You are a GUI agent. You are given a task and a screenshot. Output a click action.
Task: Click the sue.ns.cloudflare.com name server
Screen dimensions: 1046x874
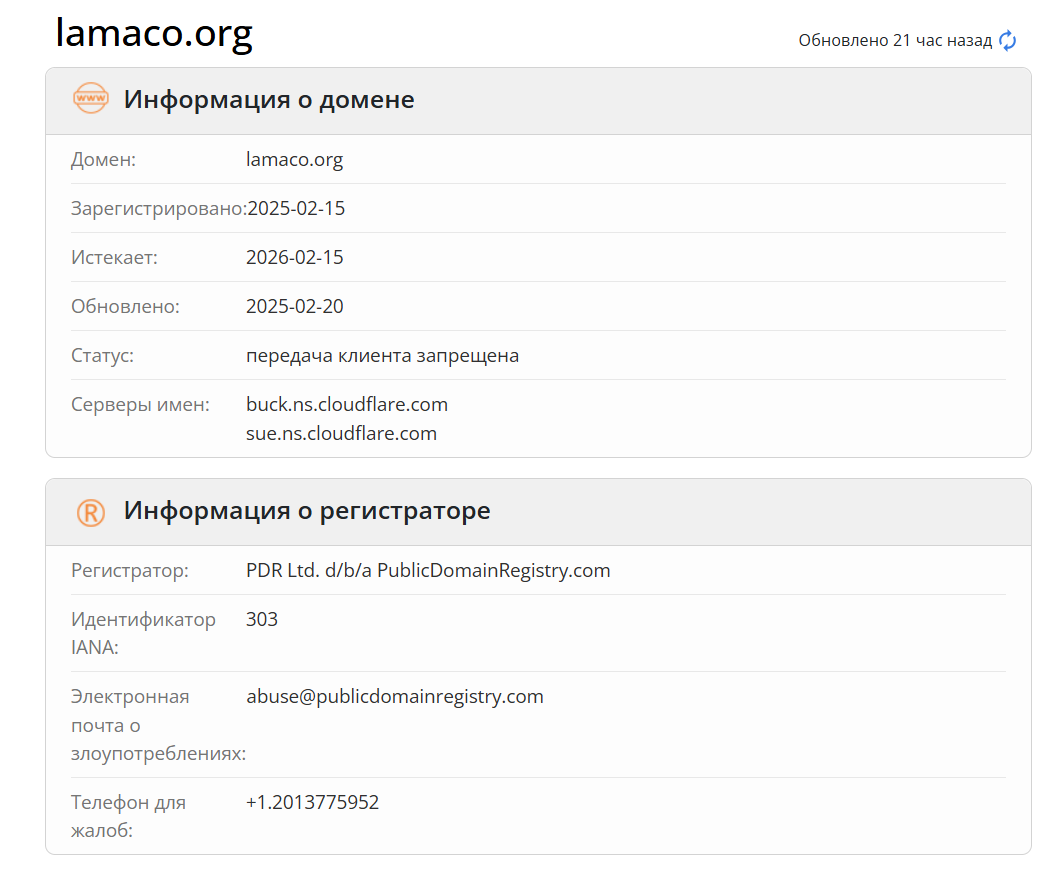341,433
